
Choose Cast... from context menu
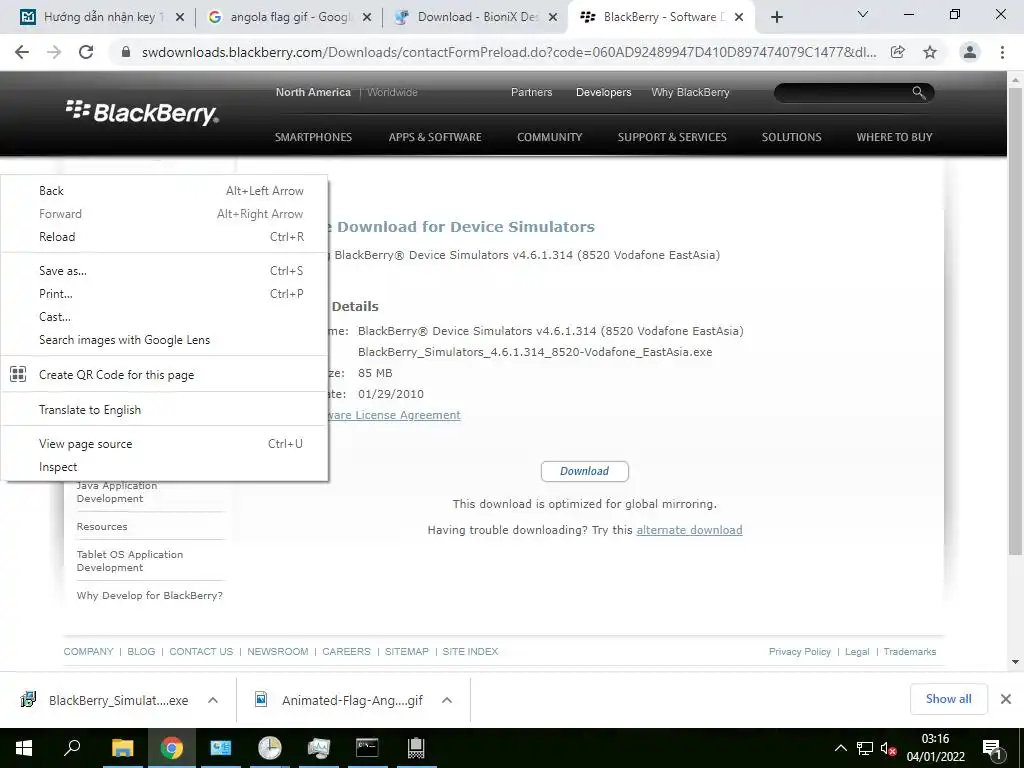point(164,317)
